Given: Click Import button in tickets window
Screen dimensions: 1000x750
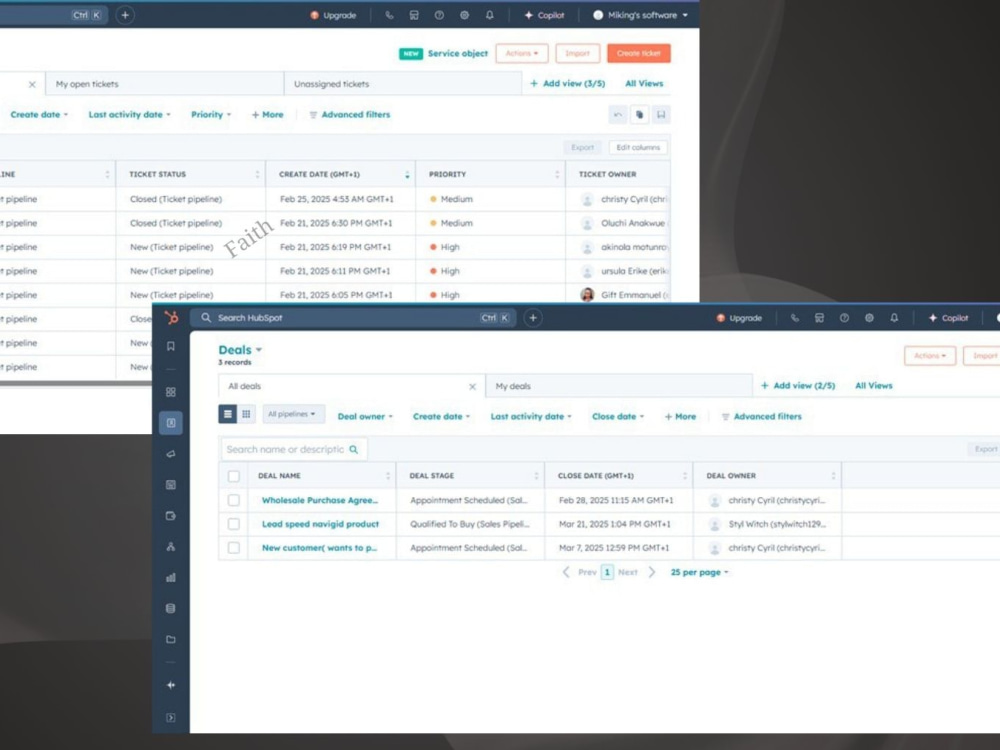Looking at the screenshot, I should [x=577, y=54].
